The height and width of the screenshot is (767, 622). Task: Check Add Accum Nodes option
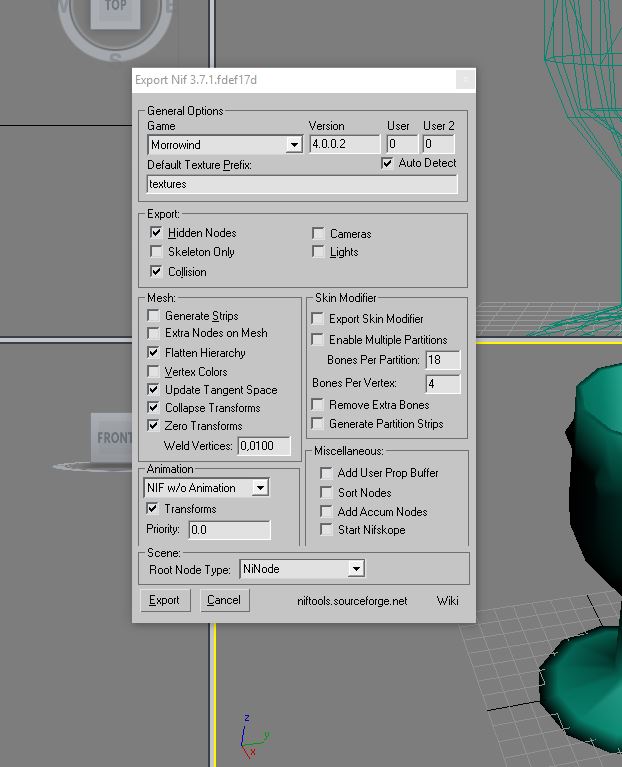326,511
